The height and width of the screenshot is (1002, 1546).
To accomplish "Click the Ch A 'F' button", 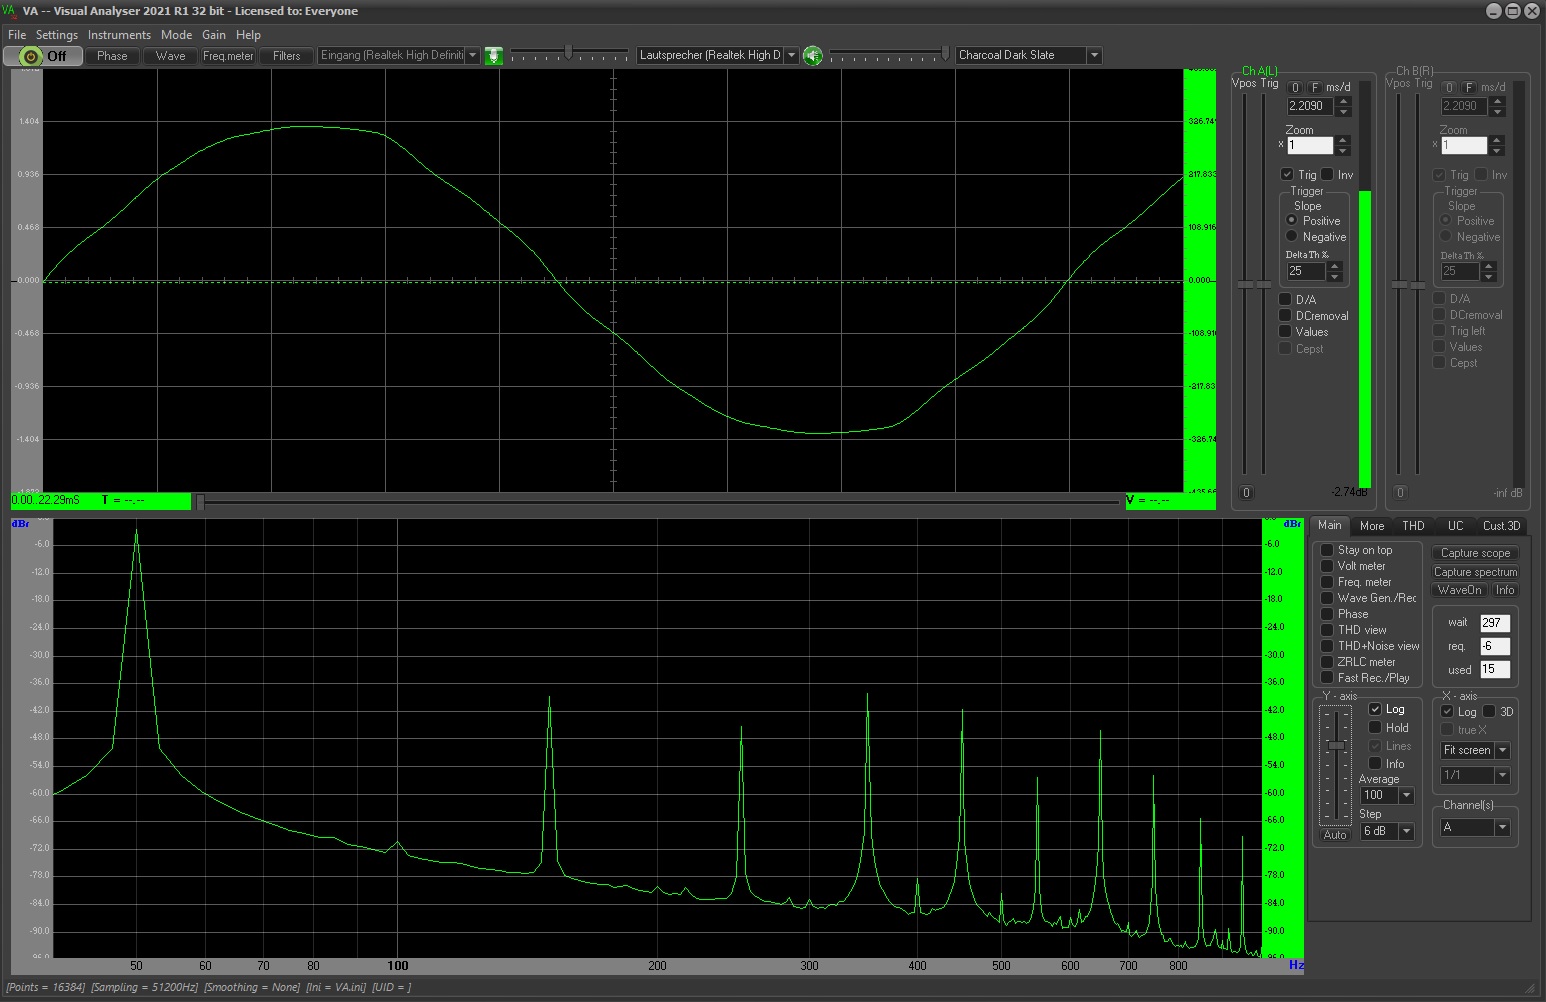I will tap(1315, 87).
